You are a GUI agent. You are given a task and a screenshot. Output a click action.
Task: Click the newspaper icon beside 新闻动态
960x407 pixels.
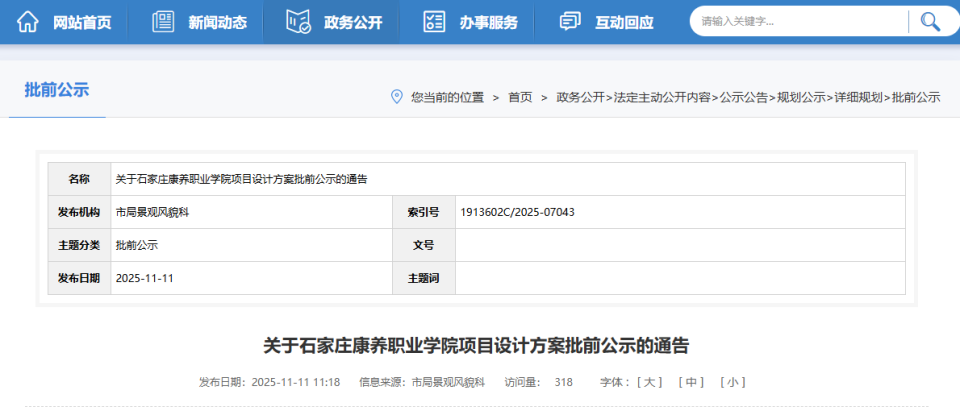(x=163, y=22)
